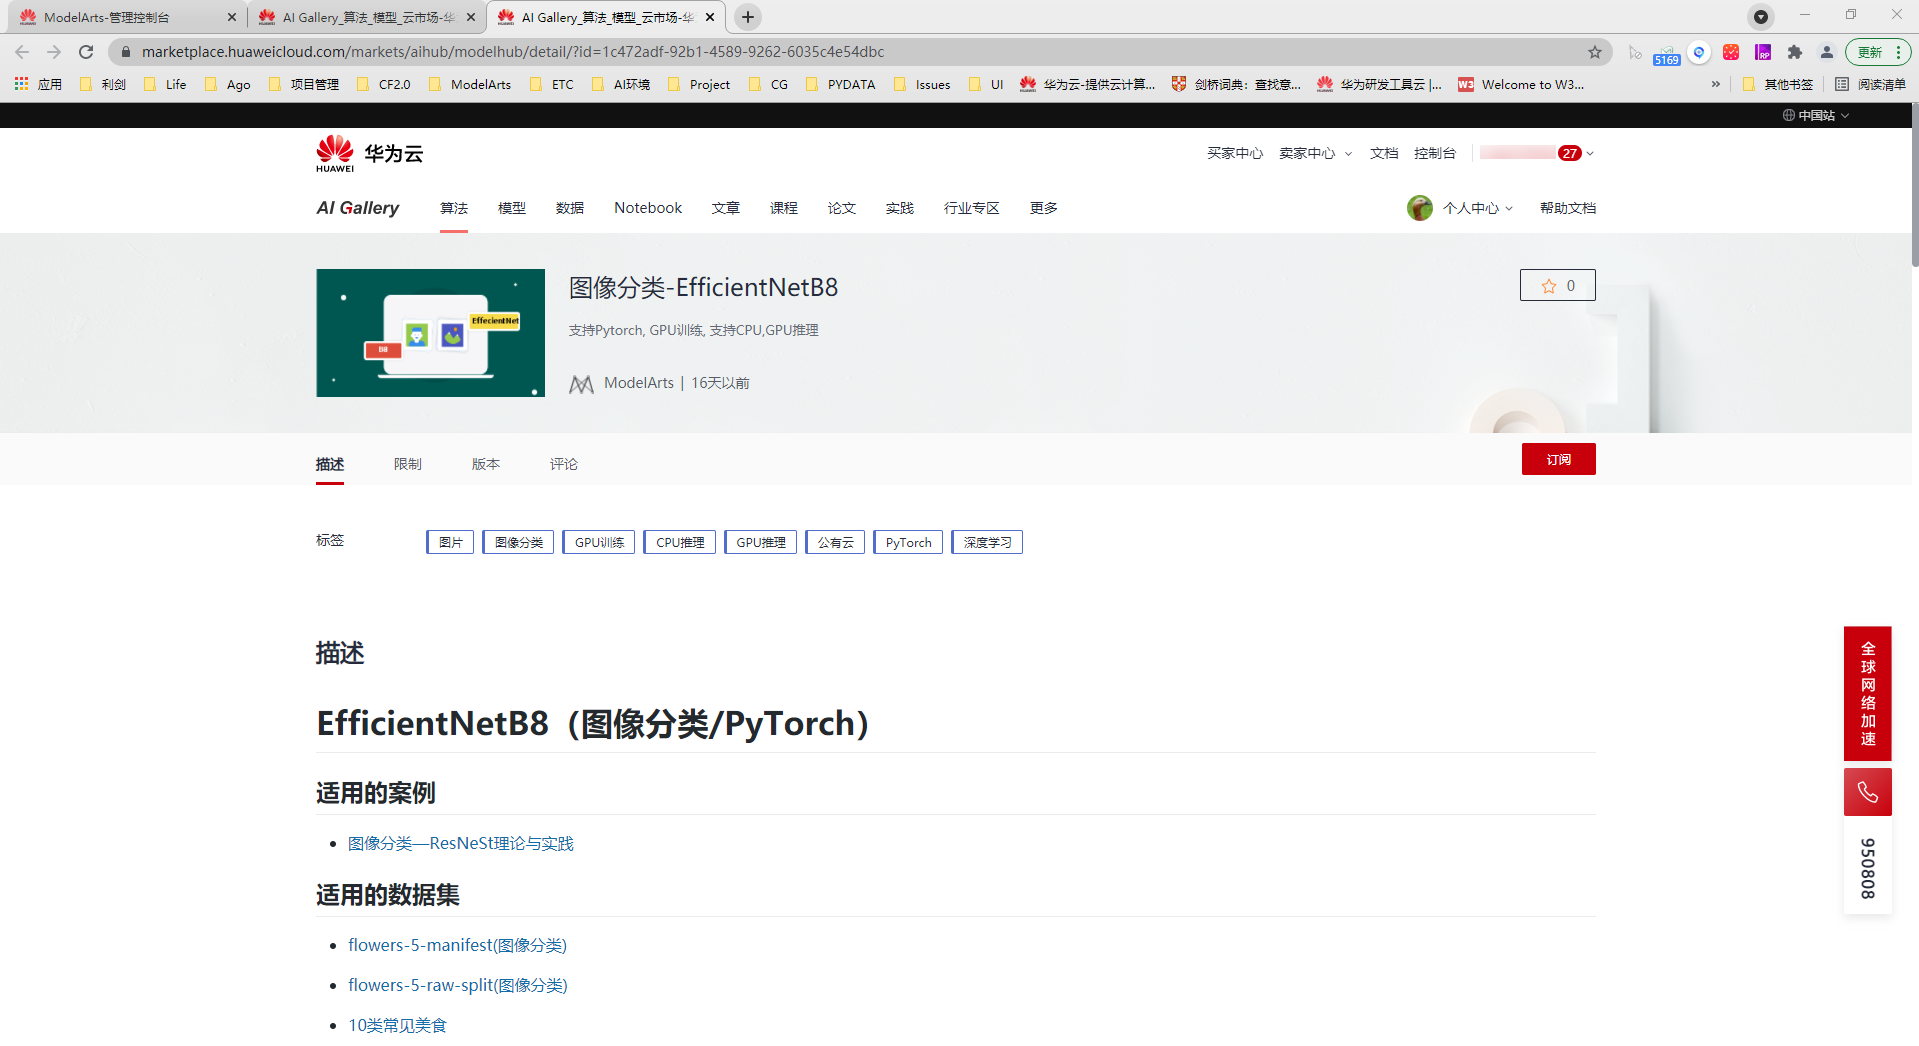Open the 中国站 region dropdown
Viewport: 1919px width, 1046px height.
[x=1816, y=115]
